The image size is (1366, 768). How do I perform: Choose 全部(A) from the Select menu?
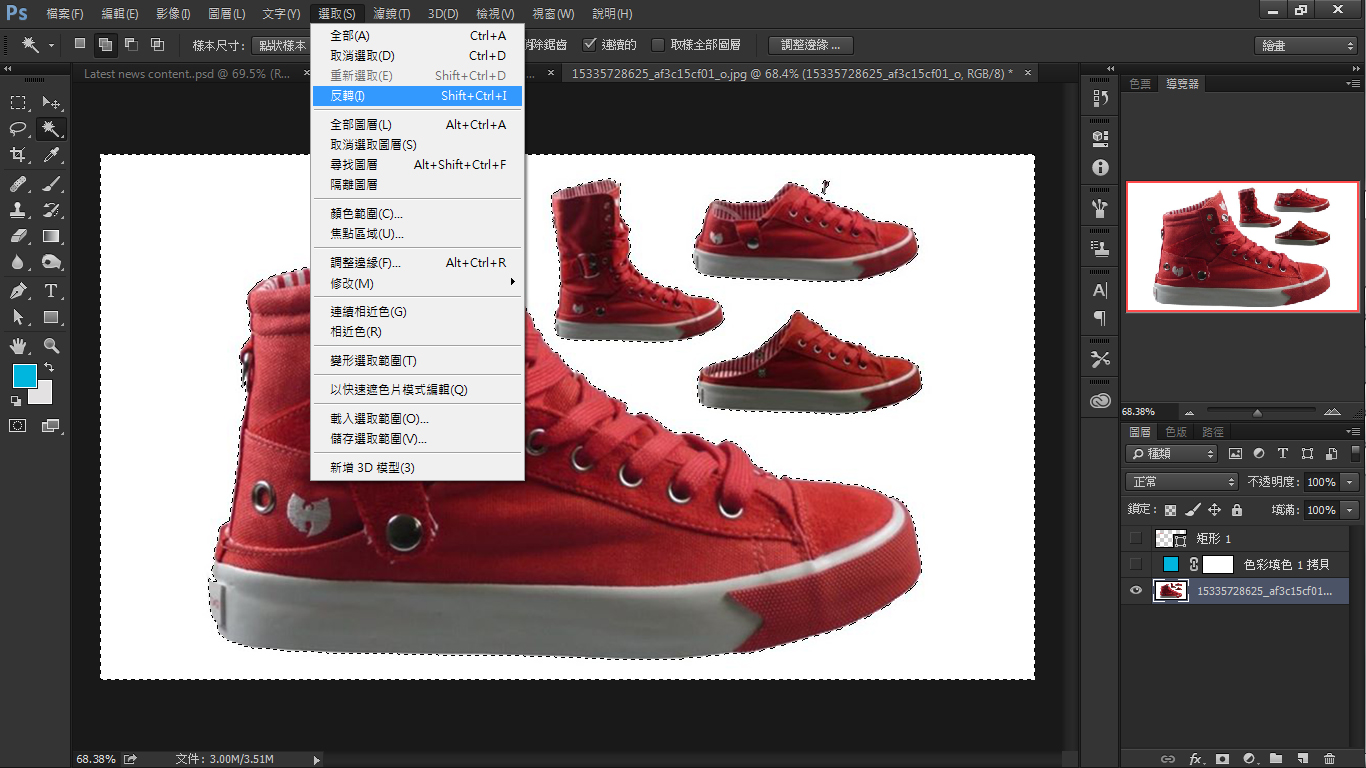418,36
